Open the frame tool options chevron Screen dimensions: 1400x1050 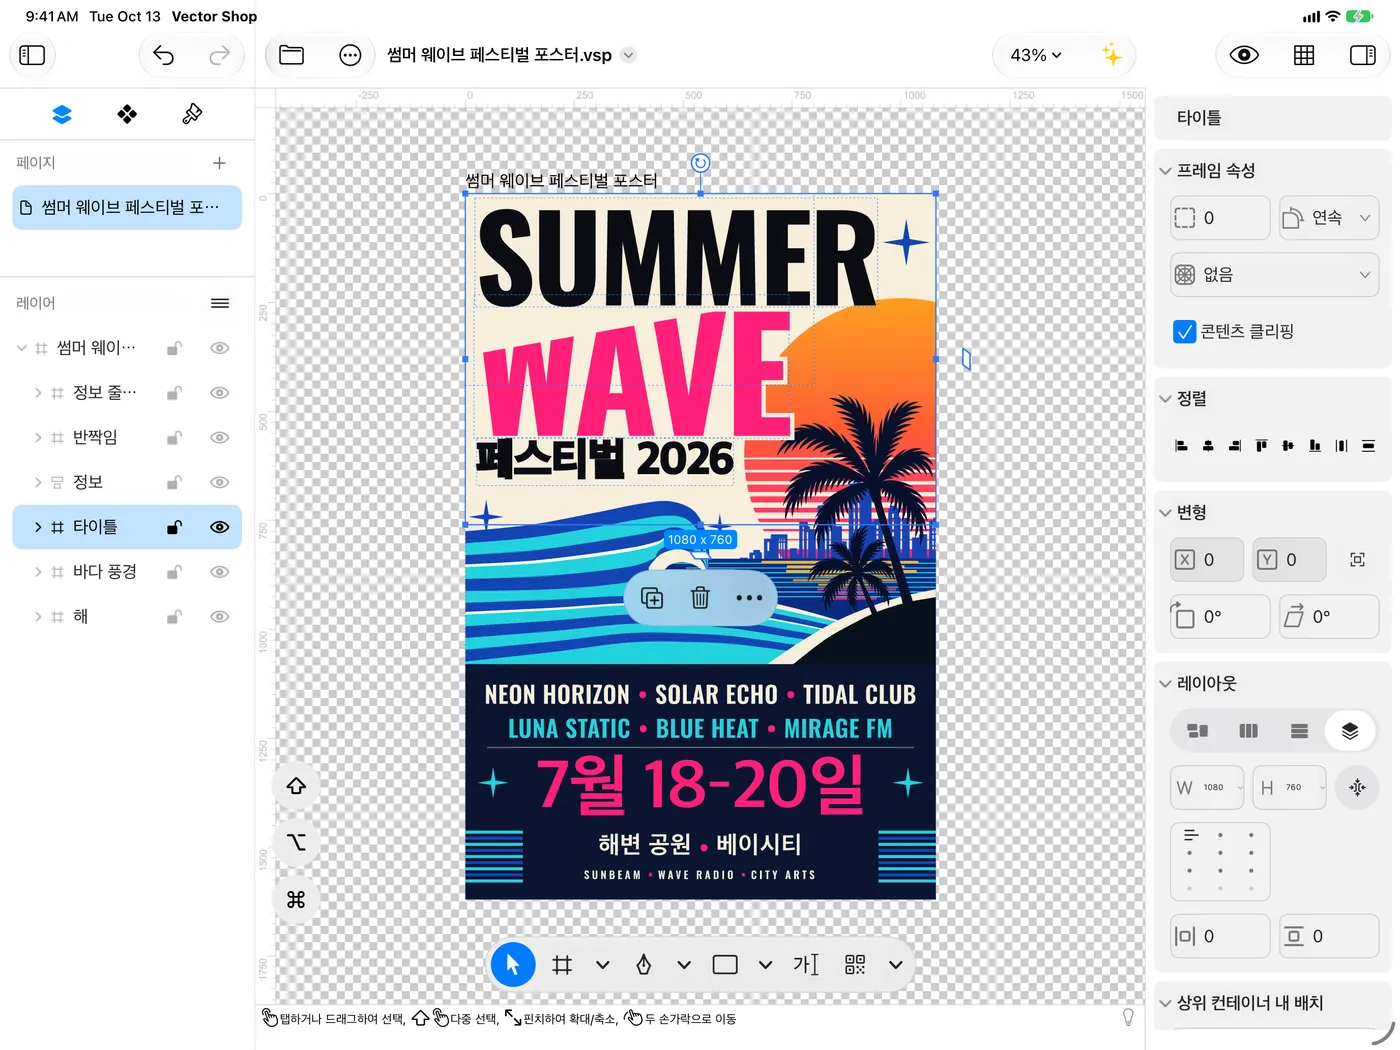coord(603,965)
